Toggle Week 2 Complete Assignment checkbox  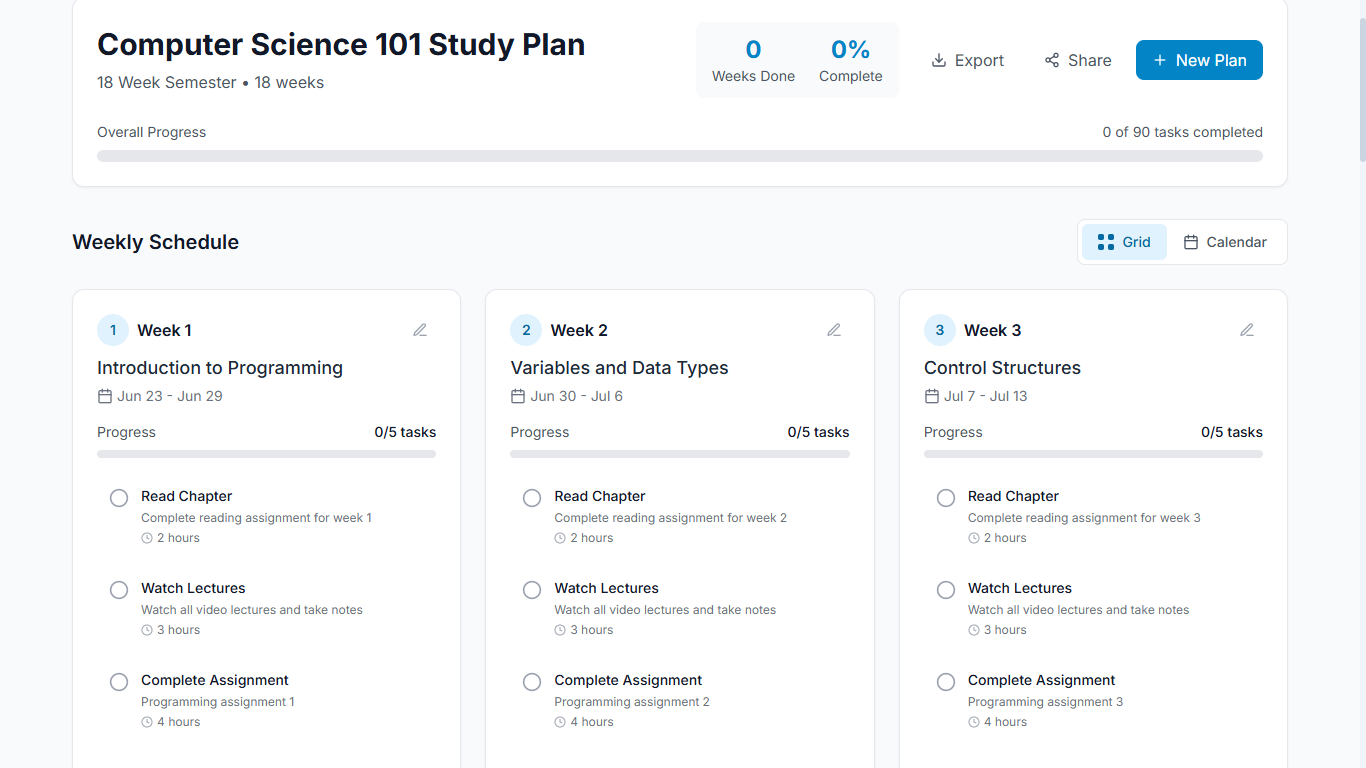tap(532, 682)
